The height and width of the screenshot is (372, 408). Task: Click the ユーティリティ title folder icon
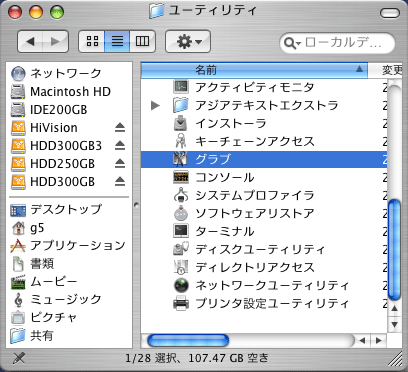click(157, 11)
